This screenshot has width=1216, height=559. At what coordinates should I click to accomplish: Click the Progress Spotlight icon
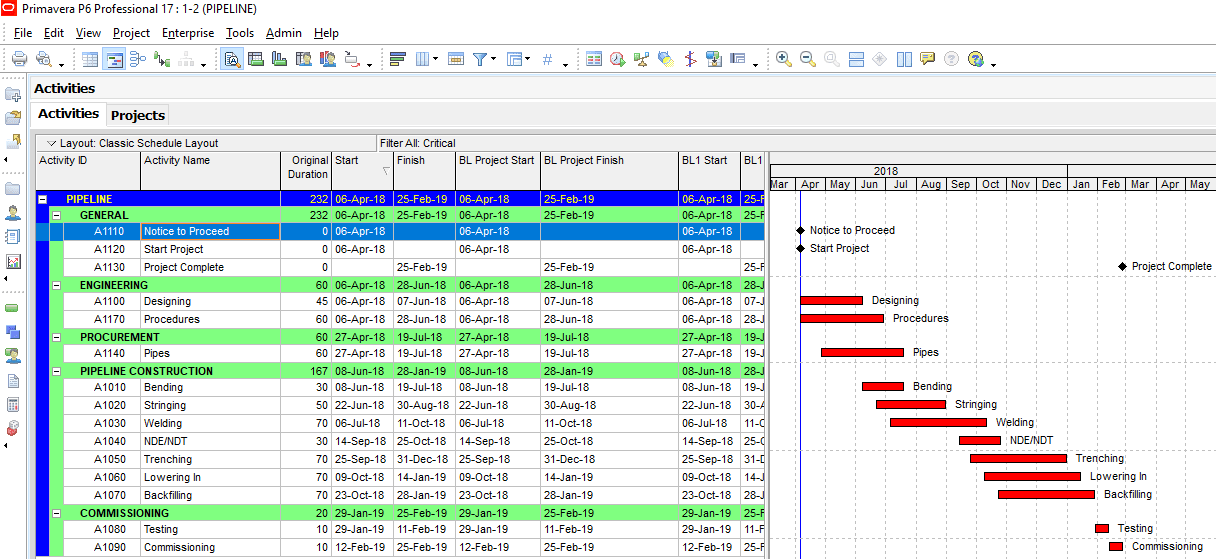666,59
